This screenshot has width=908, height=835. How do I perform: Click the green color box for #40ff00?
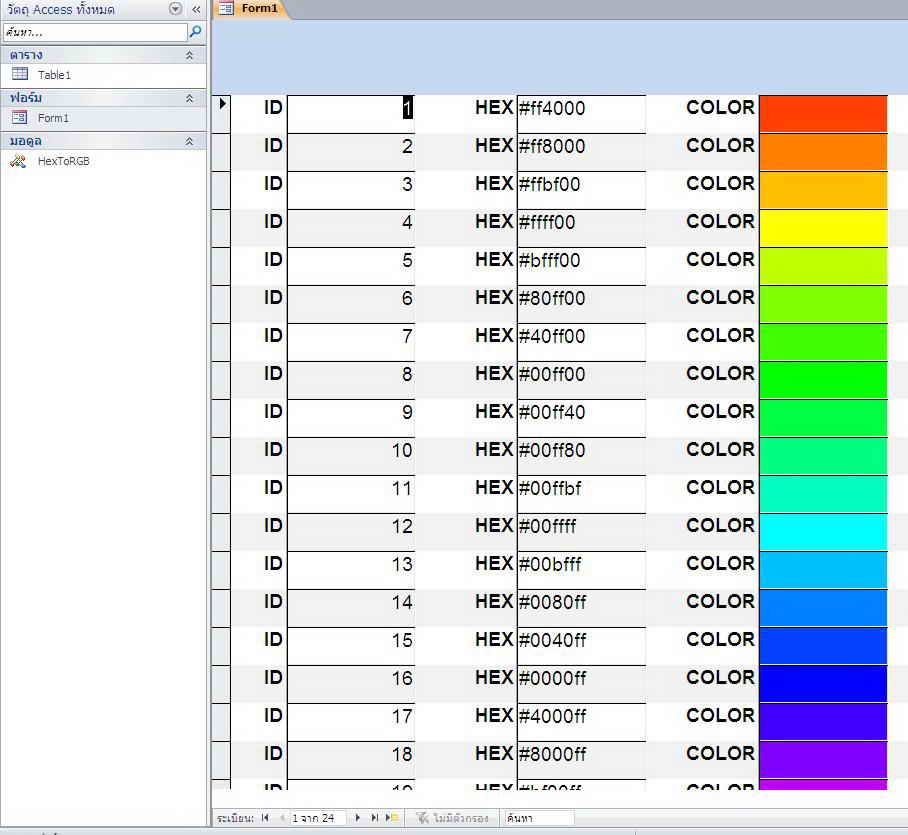pos(823,342)
